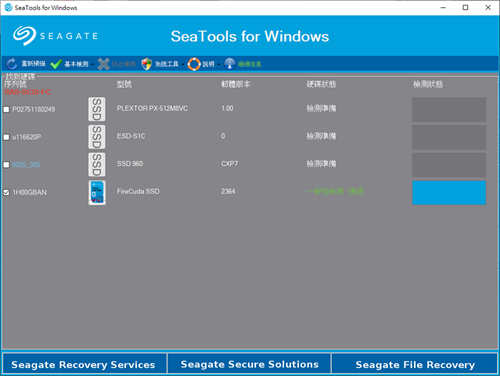The width and height of the screenshot is (500, 376).
Task: Click the blue test status bar for FireCuda
Action: tap(449, 192)
